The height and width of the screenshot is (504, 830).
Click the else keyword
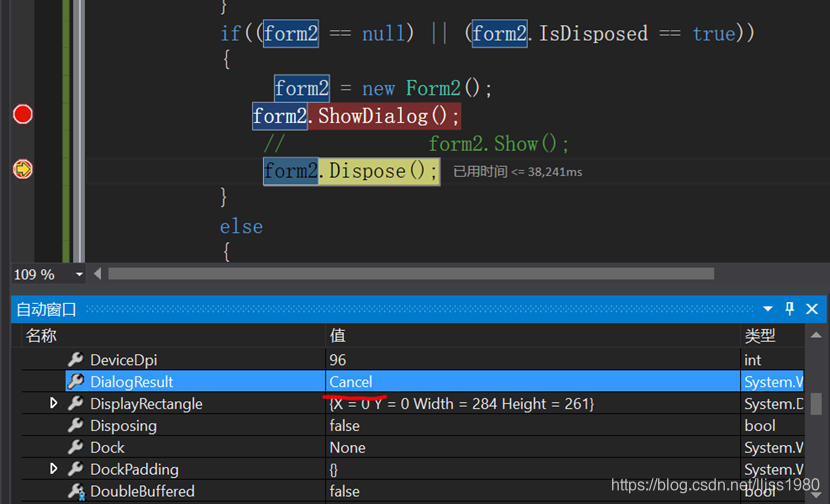tap(241, 227)
